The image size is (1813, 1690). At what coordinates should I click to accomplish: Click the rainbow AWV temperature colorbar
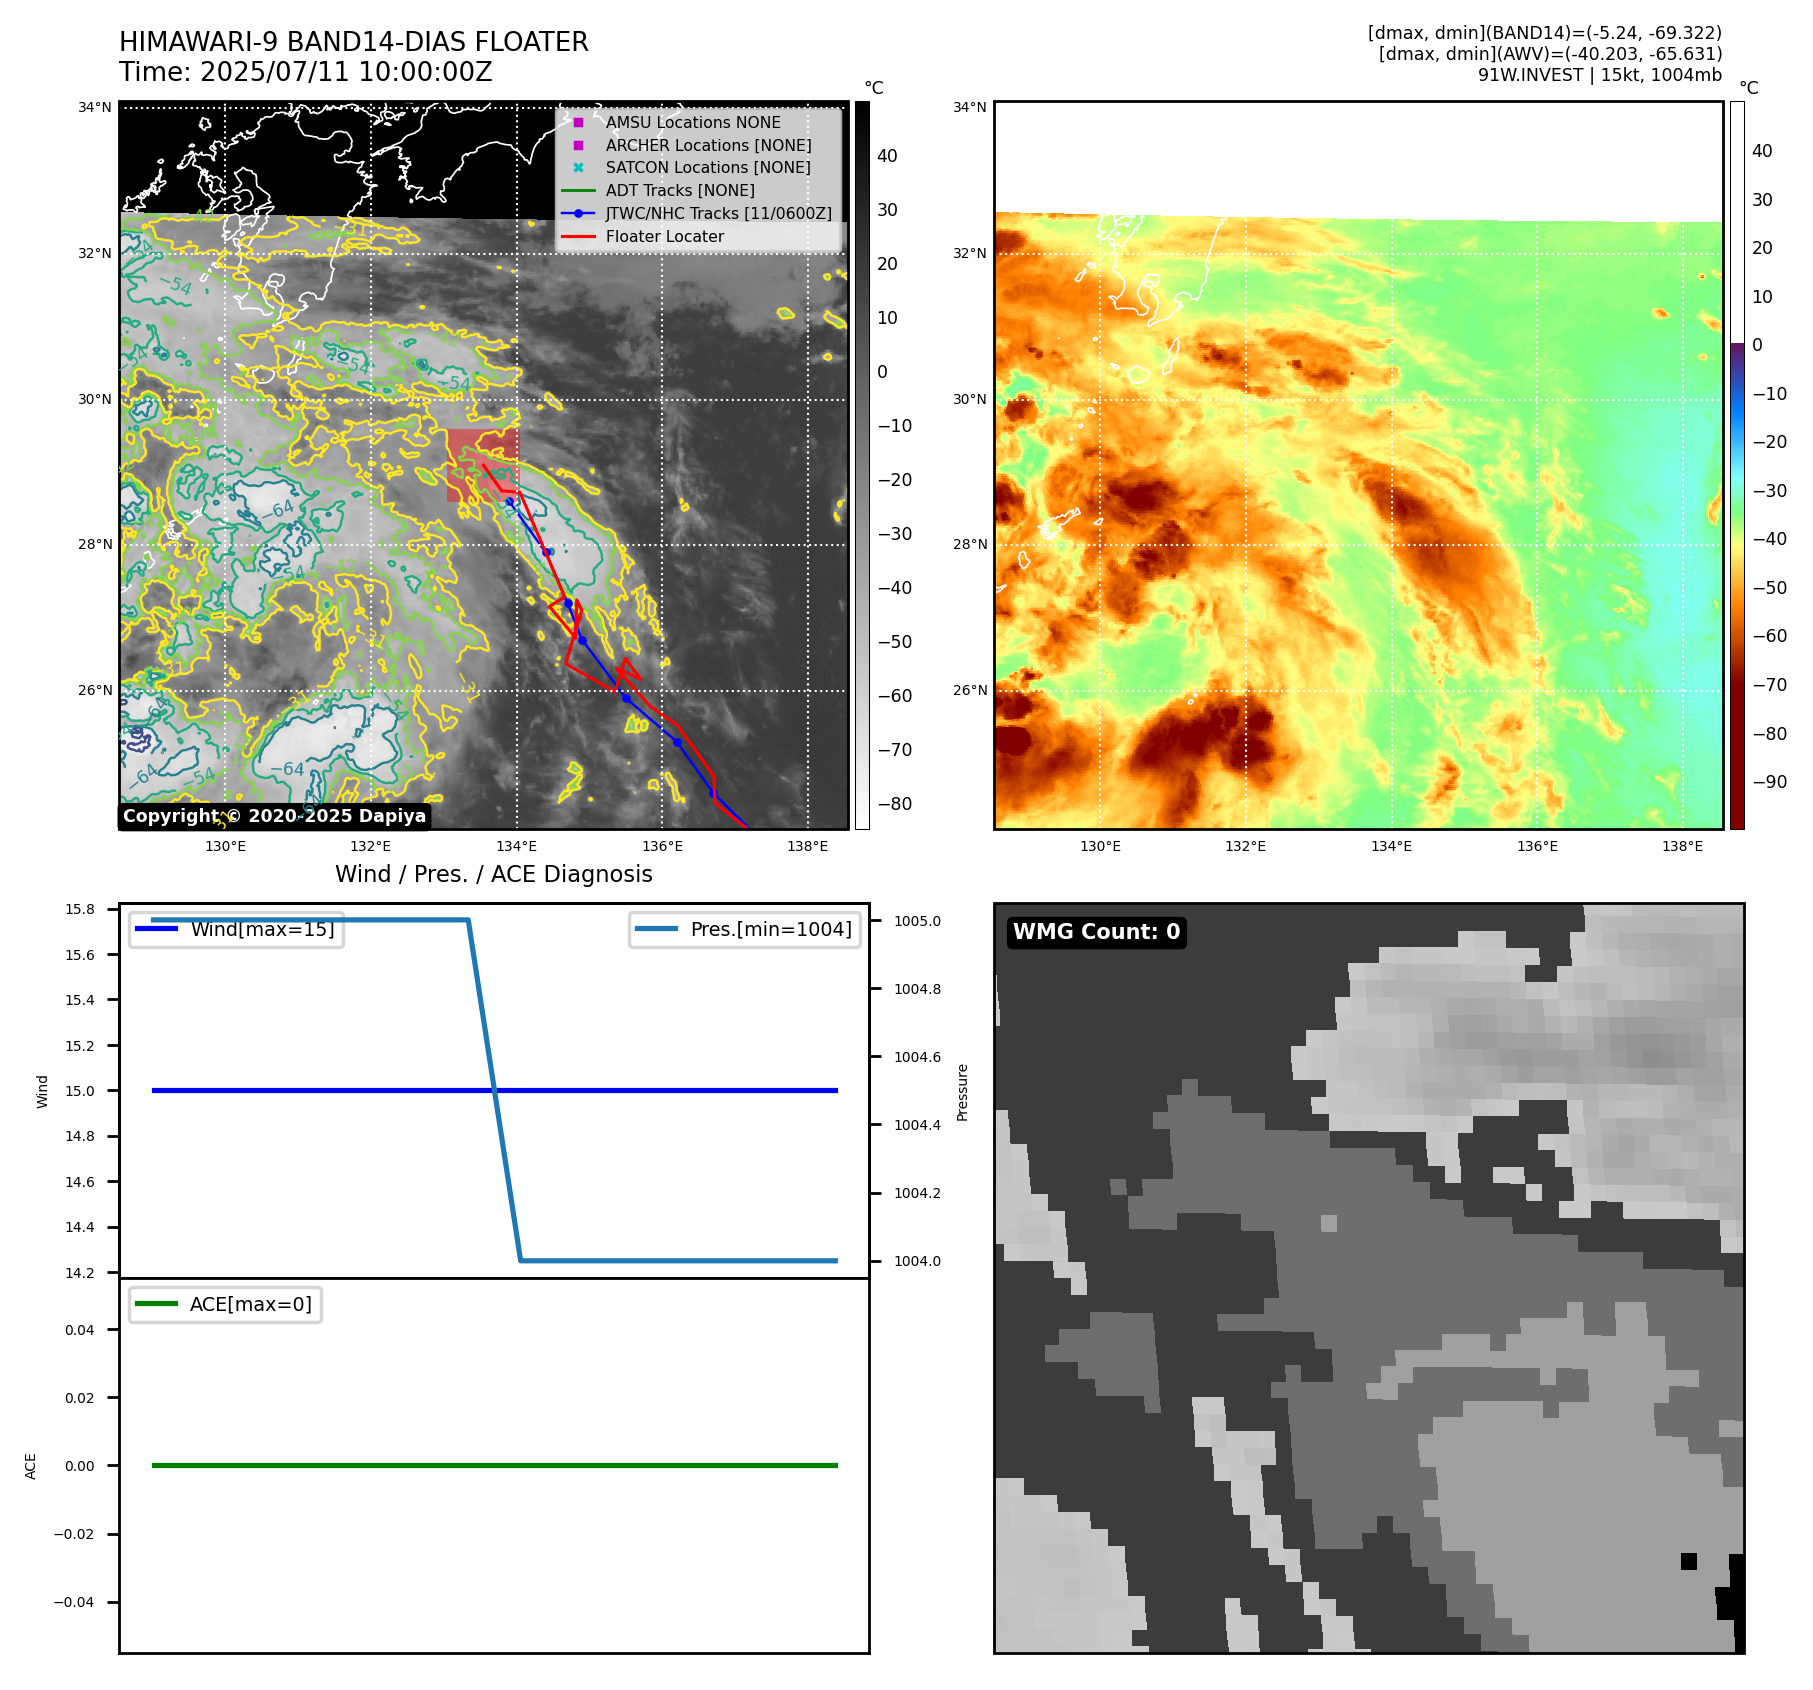[x=1737, y=465]
